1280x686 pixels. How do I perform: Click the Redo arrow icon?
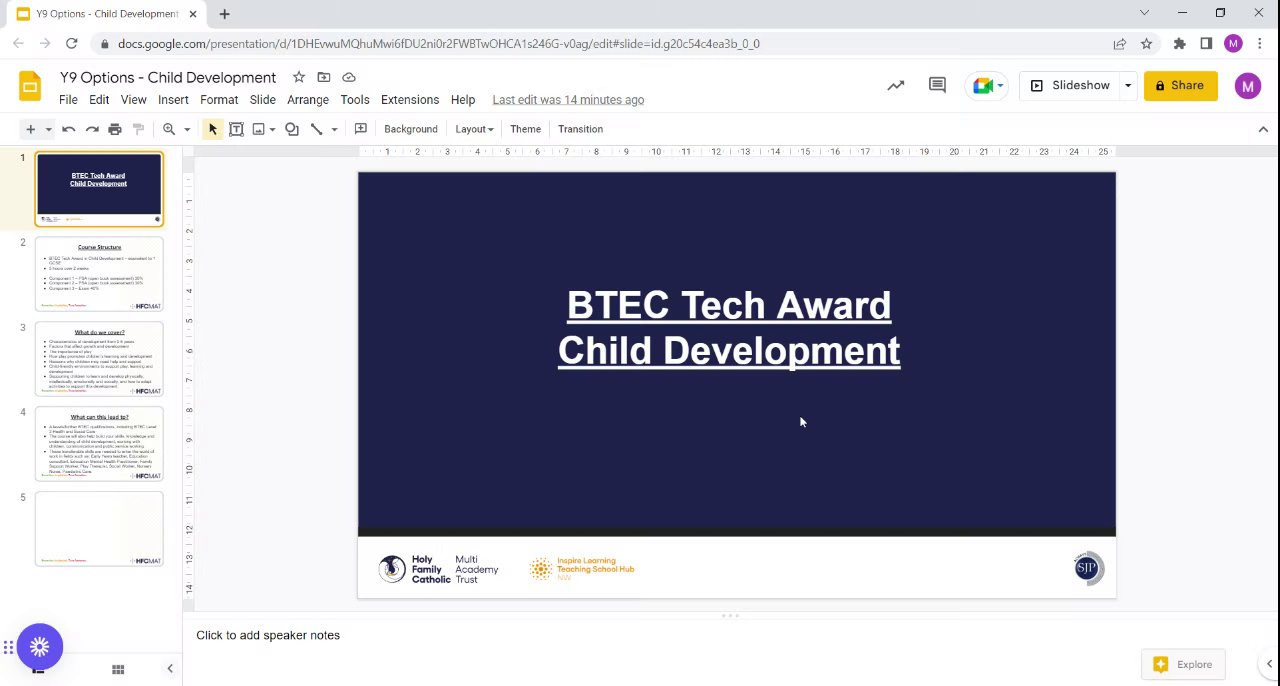tap(92, 129)
